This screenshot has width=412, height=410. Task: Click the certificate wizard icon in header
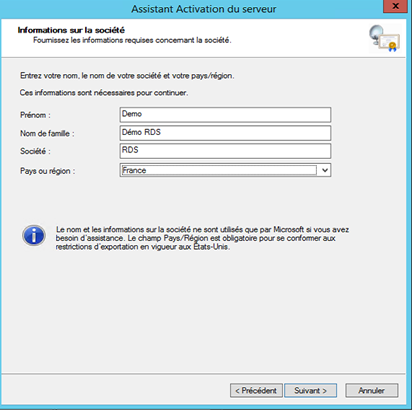coord(384,38)
